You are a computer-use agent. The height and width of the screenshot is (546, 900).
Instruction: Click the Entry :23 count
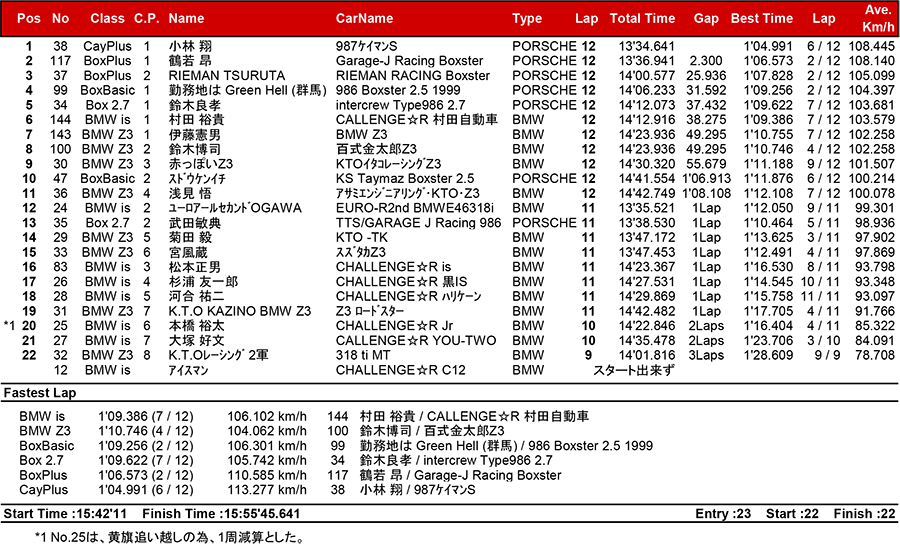(723, 514)
